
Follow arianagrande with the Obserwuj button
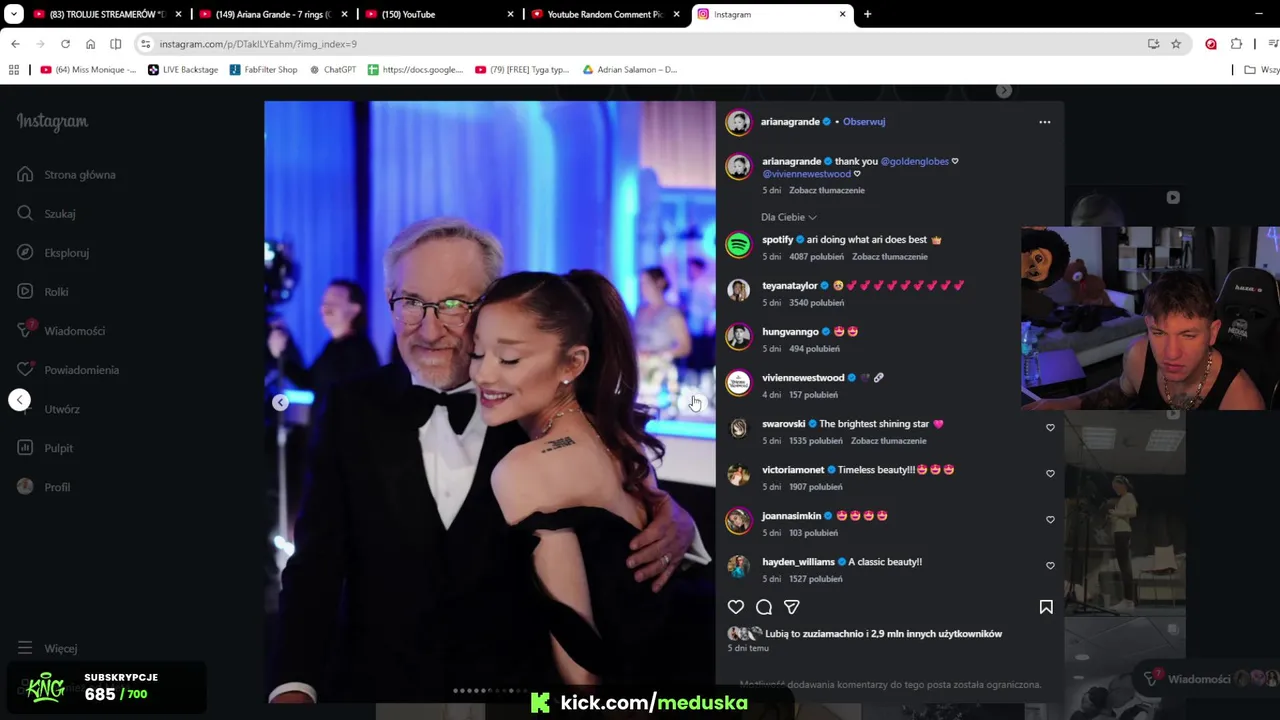click(864, 122)
